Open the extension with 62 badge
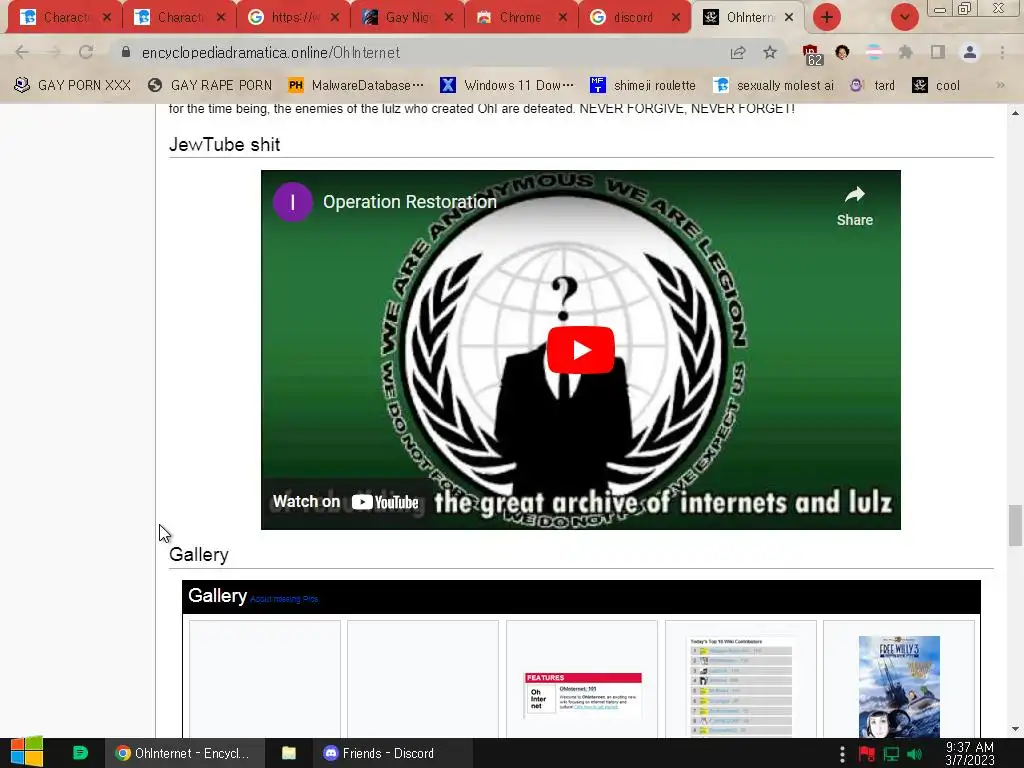This screenshot has height=768, width=1024. pos(812,54)
